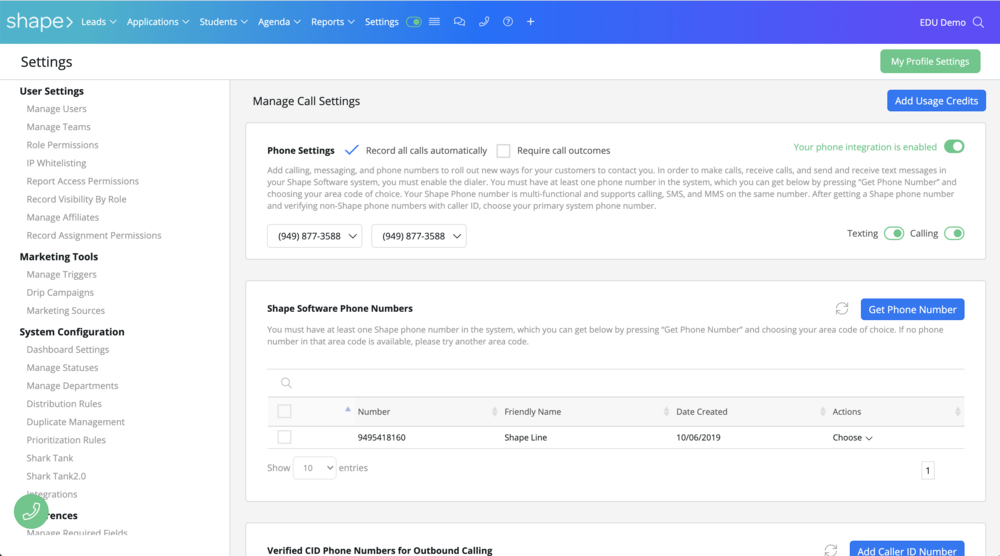Click the Get Phone Number button

click(912, 309)
